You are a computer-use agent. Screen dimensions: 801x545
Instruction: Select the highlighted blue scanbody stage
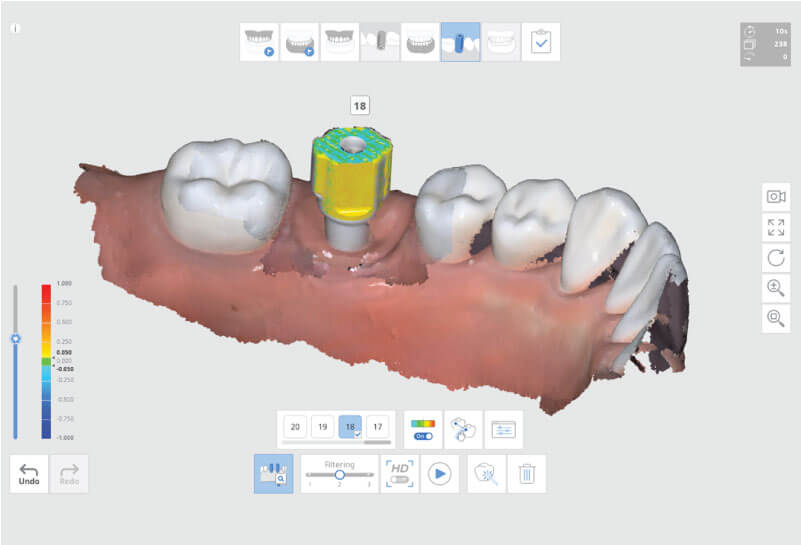(x=460, y=42)
